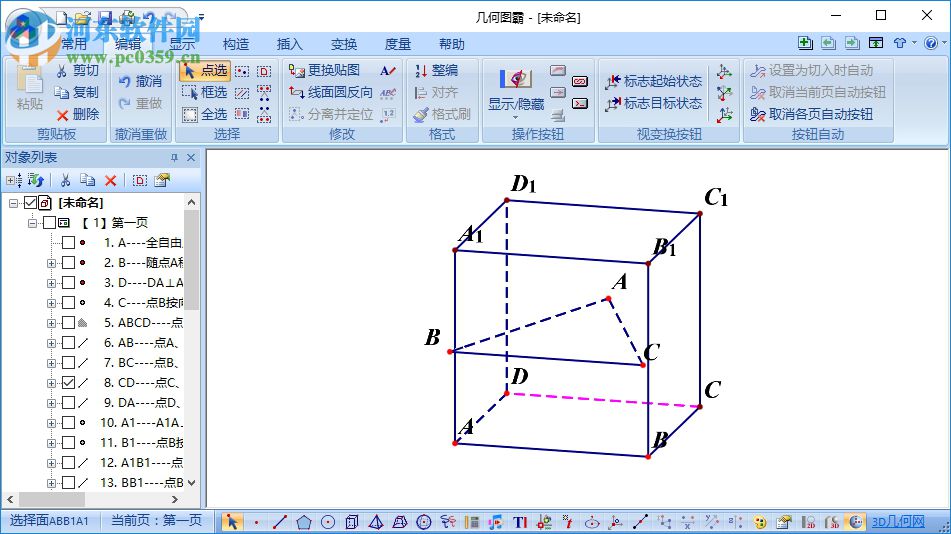Screen dimensions: 951x534
Task: Open the 常用 ribbon tab
Action: pos(74,44)
